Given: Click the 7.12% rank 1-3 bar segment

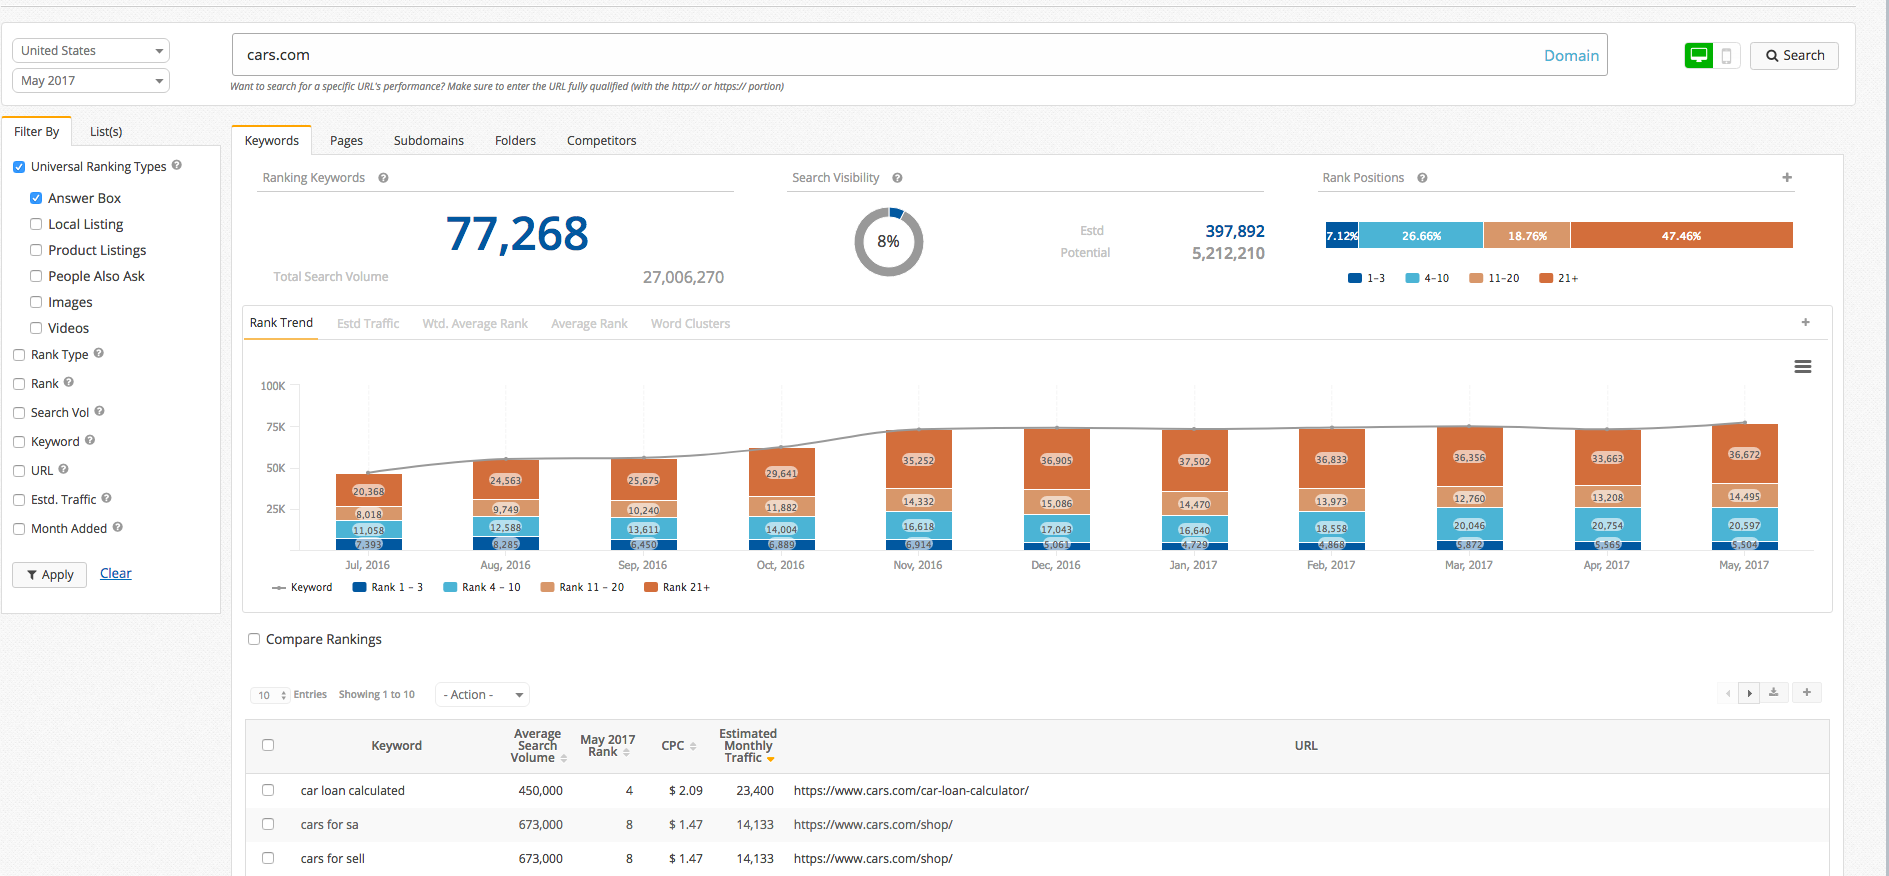Looking at the screenshot, I should 1342,235.
